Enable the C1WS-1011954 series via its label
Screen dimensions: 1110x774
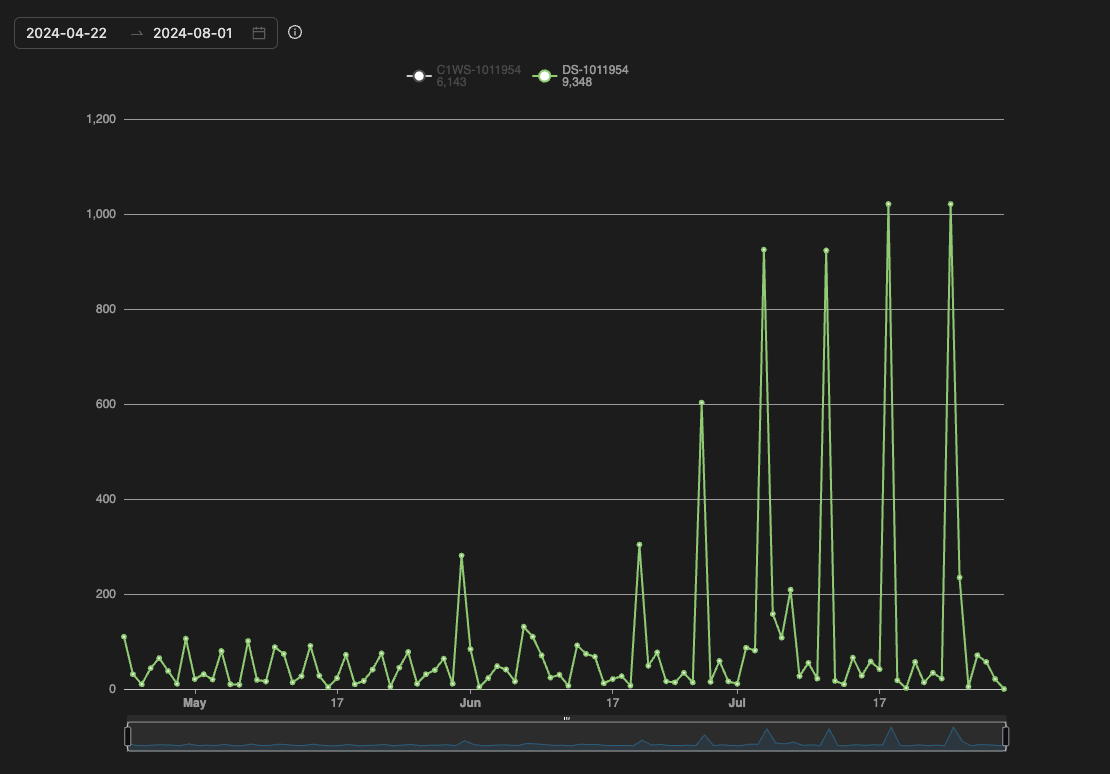pos(478,70)
